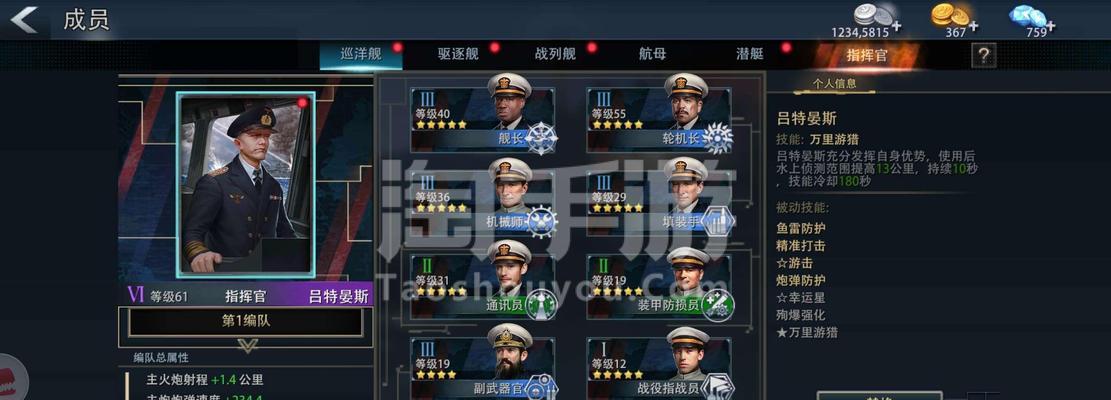
Task: Open the 指挥官 tab
Action: click(x=867, y=55)
